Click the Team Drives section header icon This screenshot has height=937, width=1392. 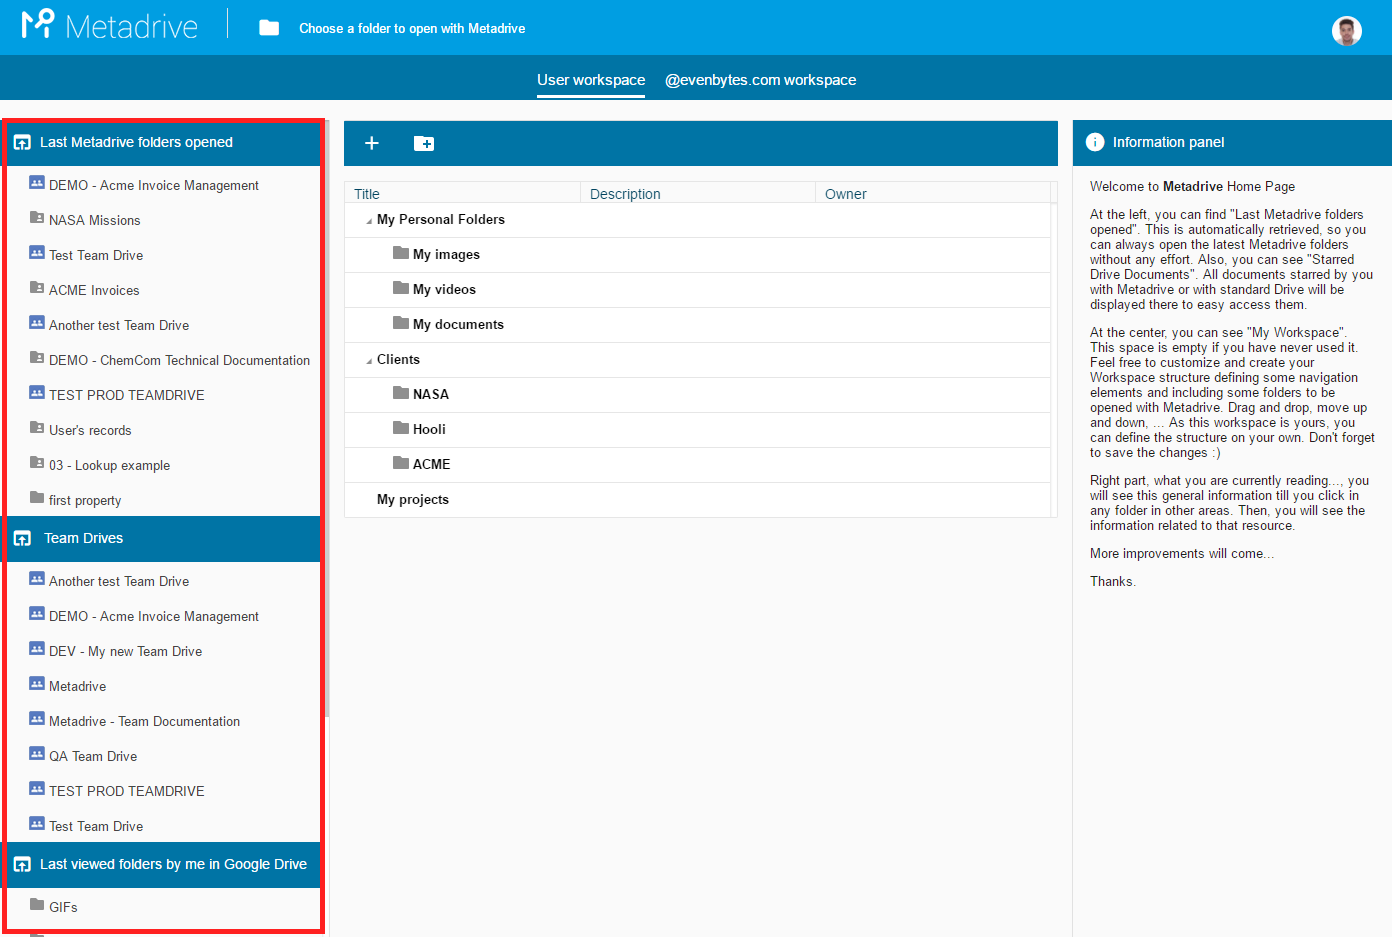[x=22, y=539]
